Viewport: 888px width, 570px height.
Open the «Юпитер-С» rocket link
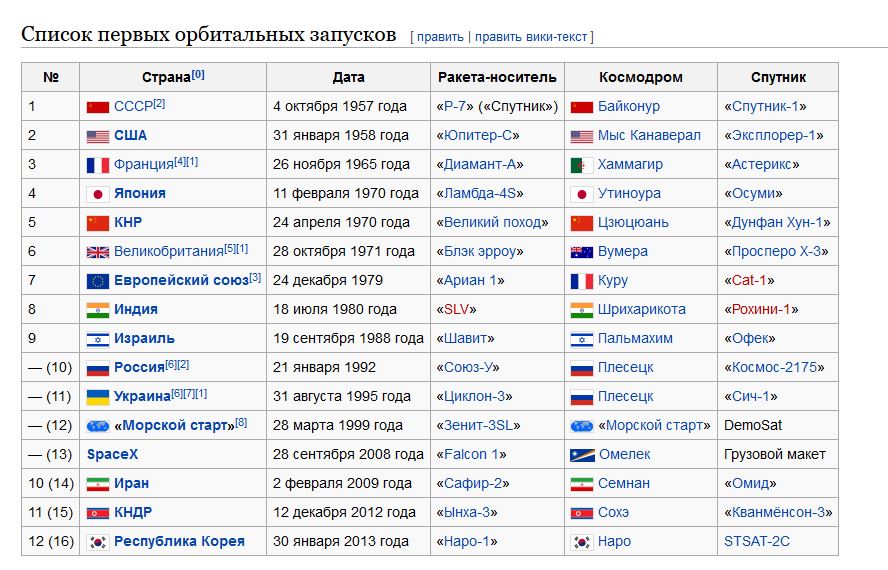click(477, 135)
